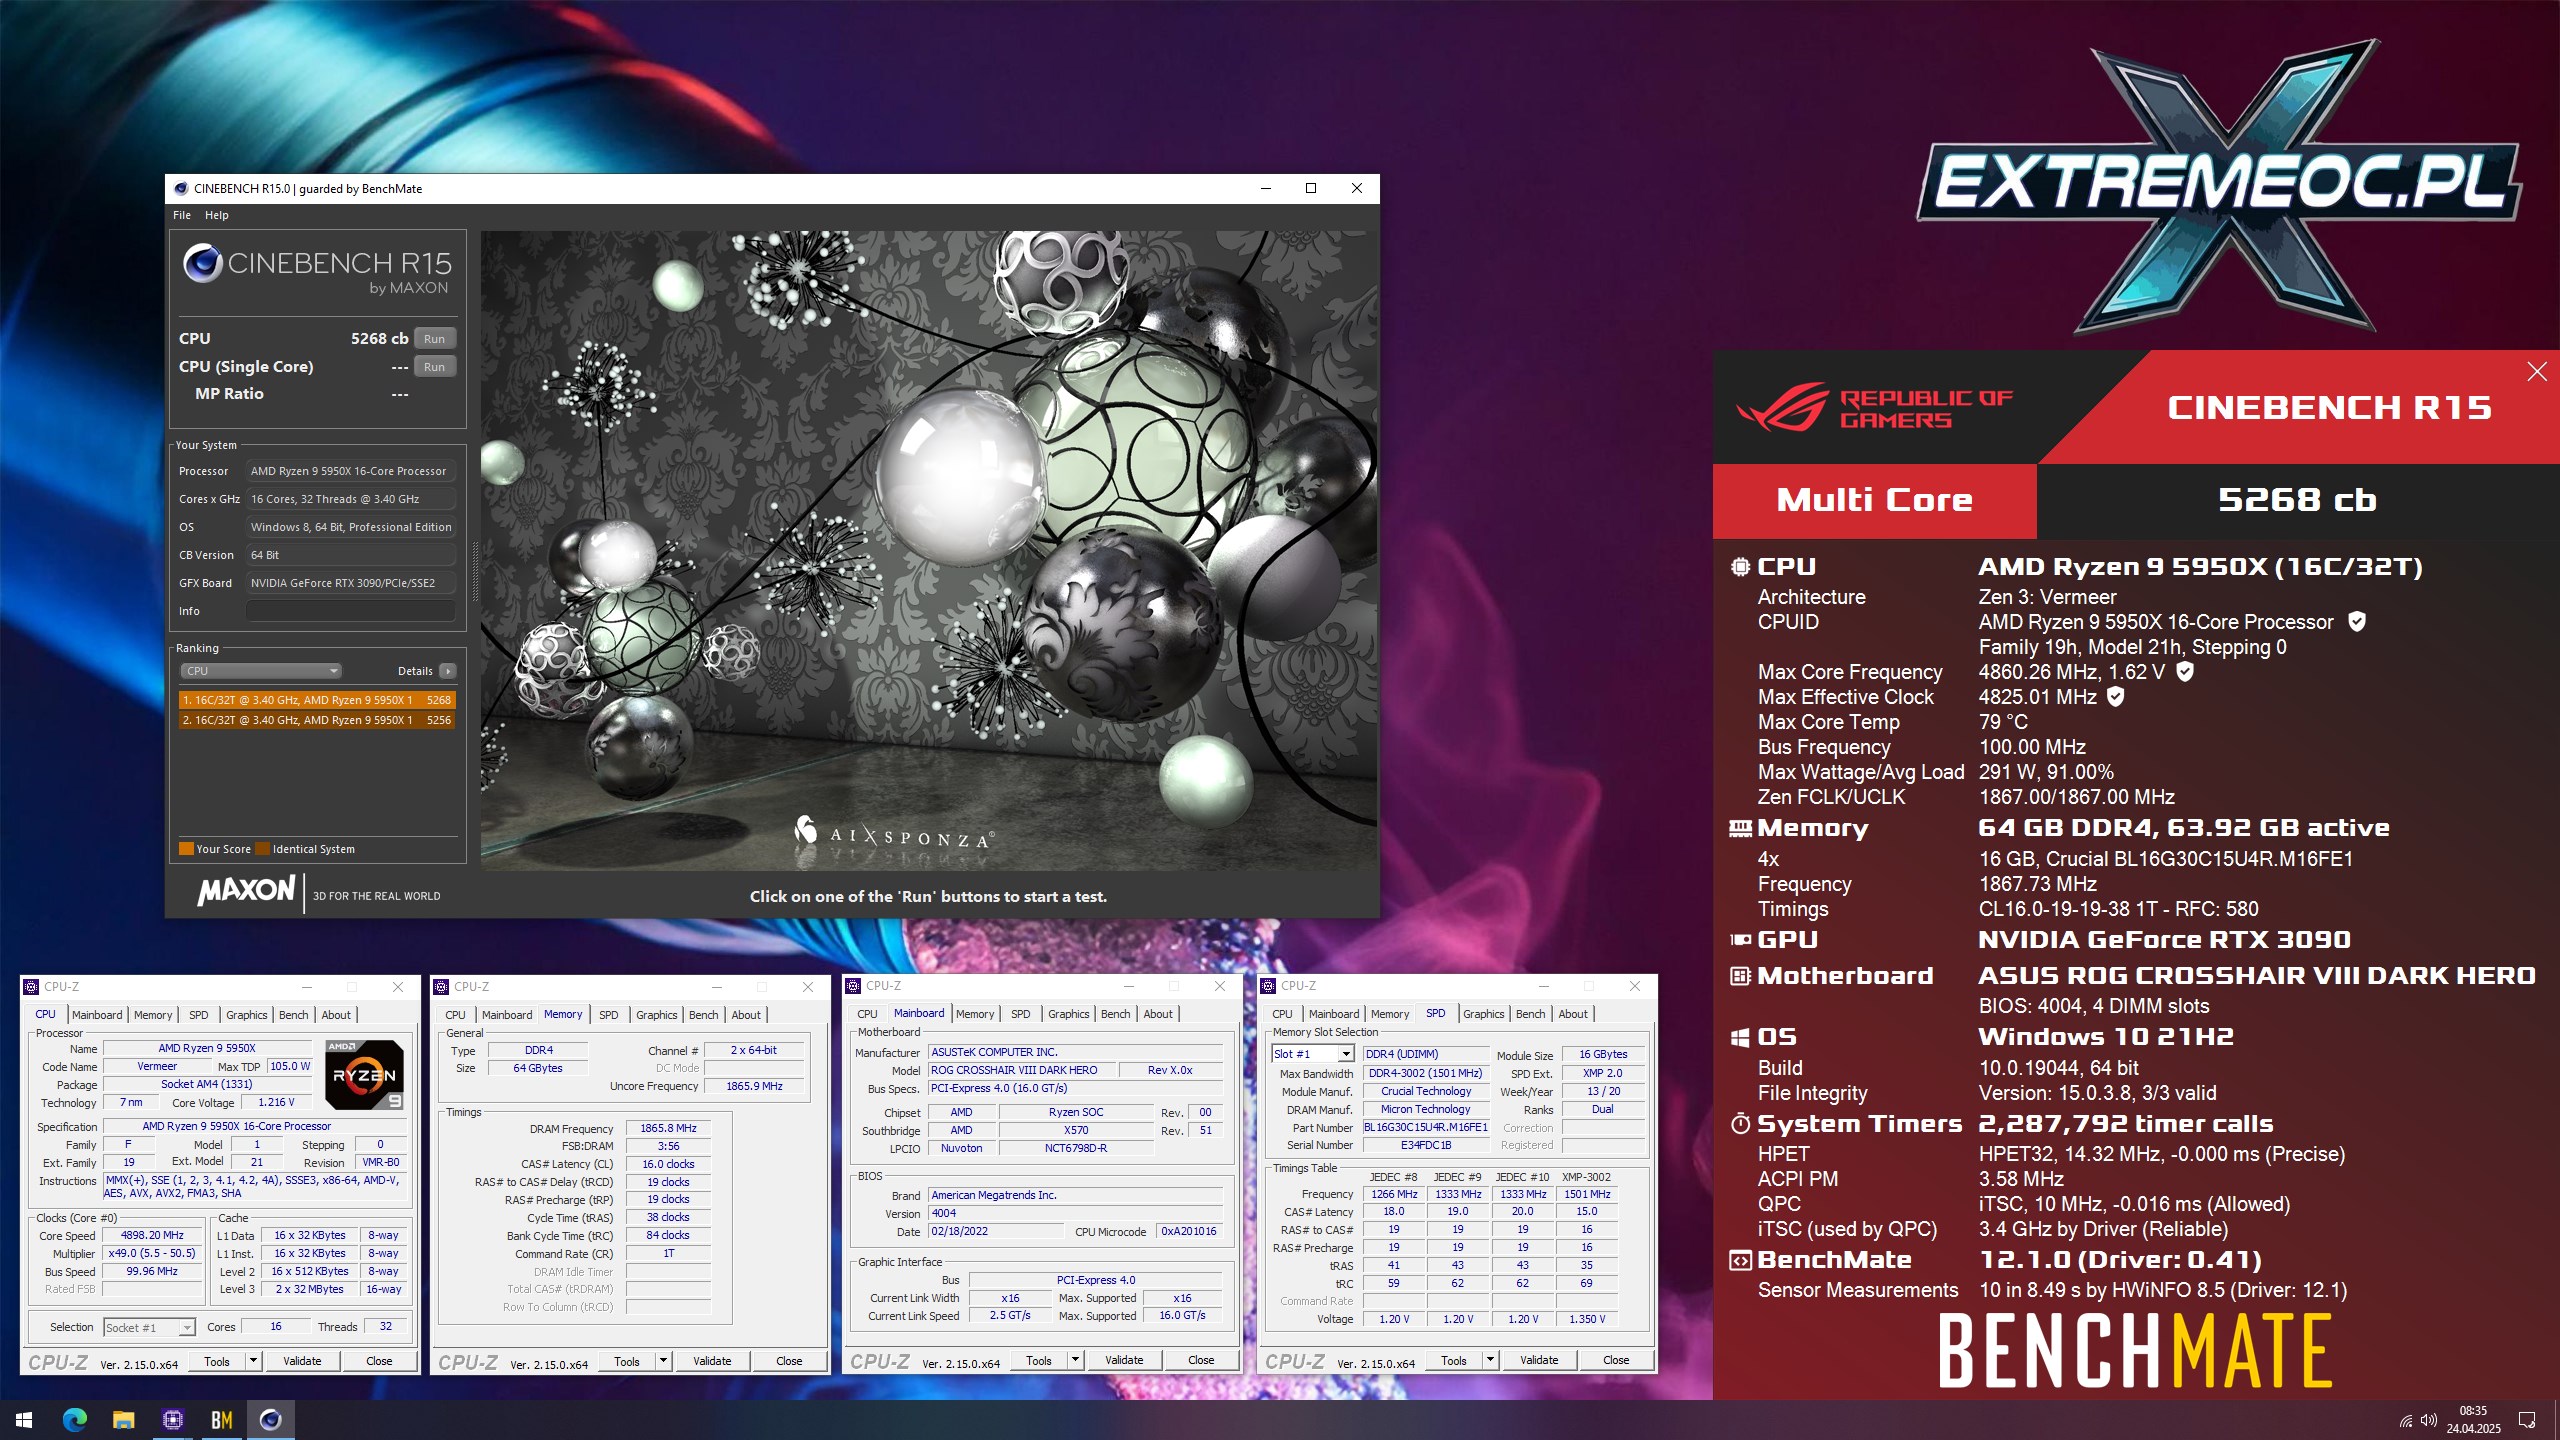Open the Cinebench File menu

tap(182, 215)
